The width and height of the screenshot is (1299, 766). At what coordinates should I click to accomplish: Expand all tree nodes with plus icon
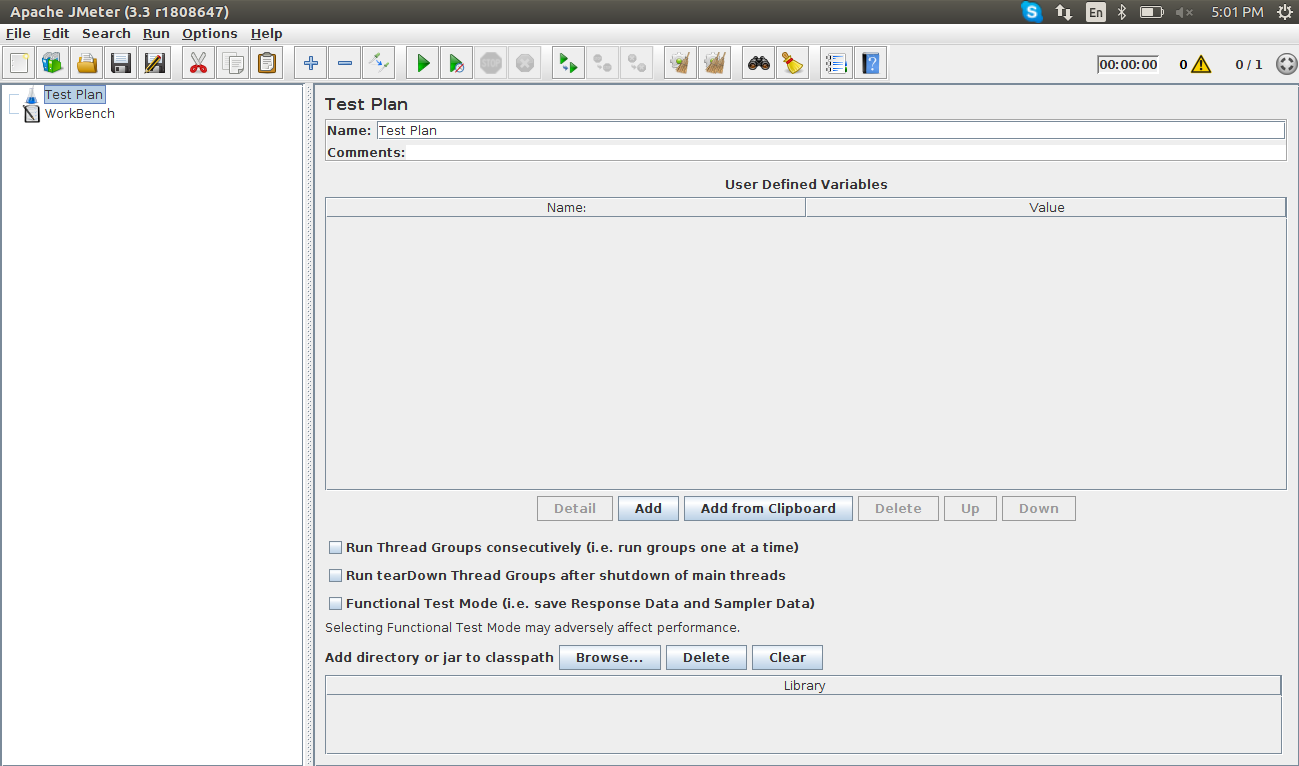click(x=310, y=64)
